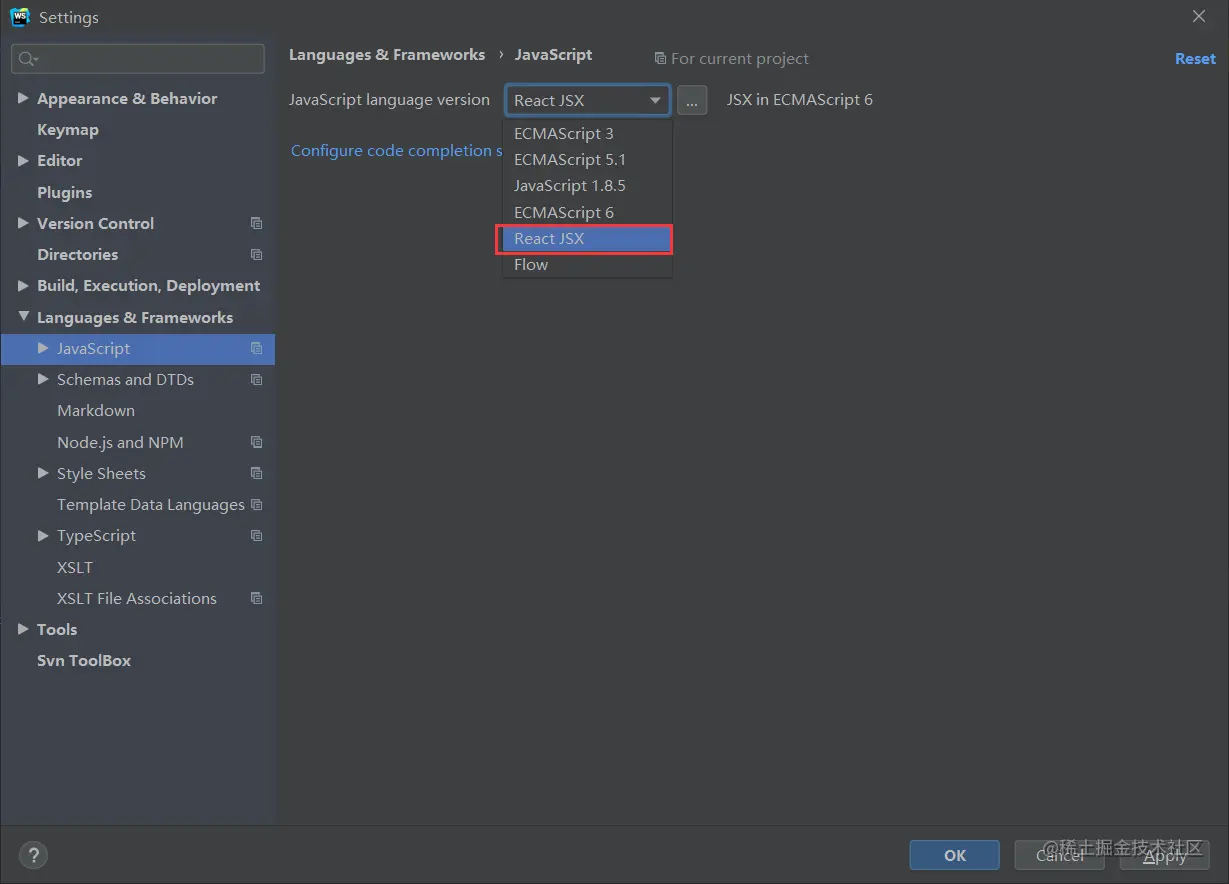The height and width of the screenshot is (884, 1229).
Task: Open the 'Configure code completion' link
Action: click(397, 150)
